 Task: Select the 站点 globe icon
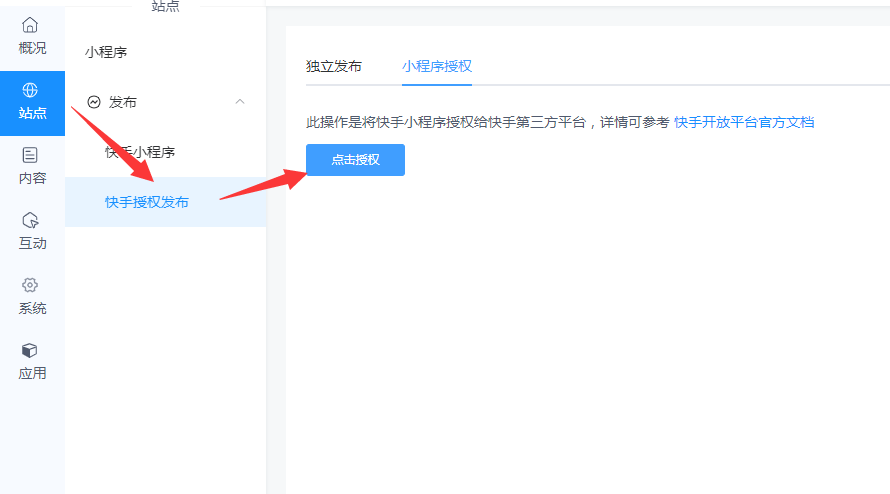pos(30,90)
